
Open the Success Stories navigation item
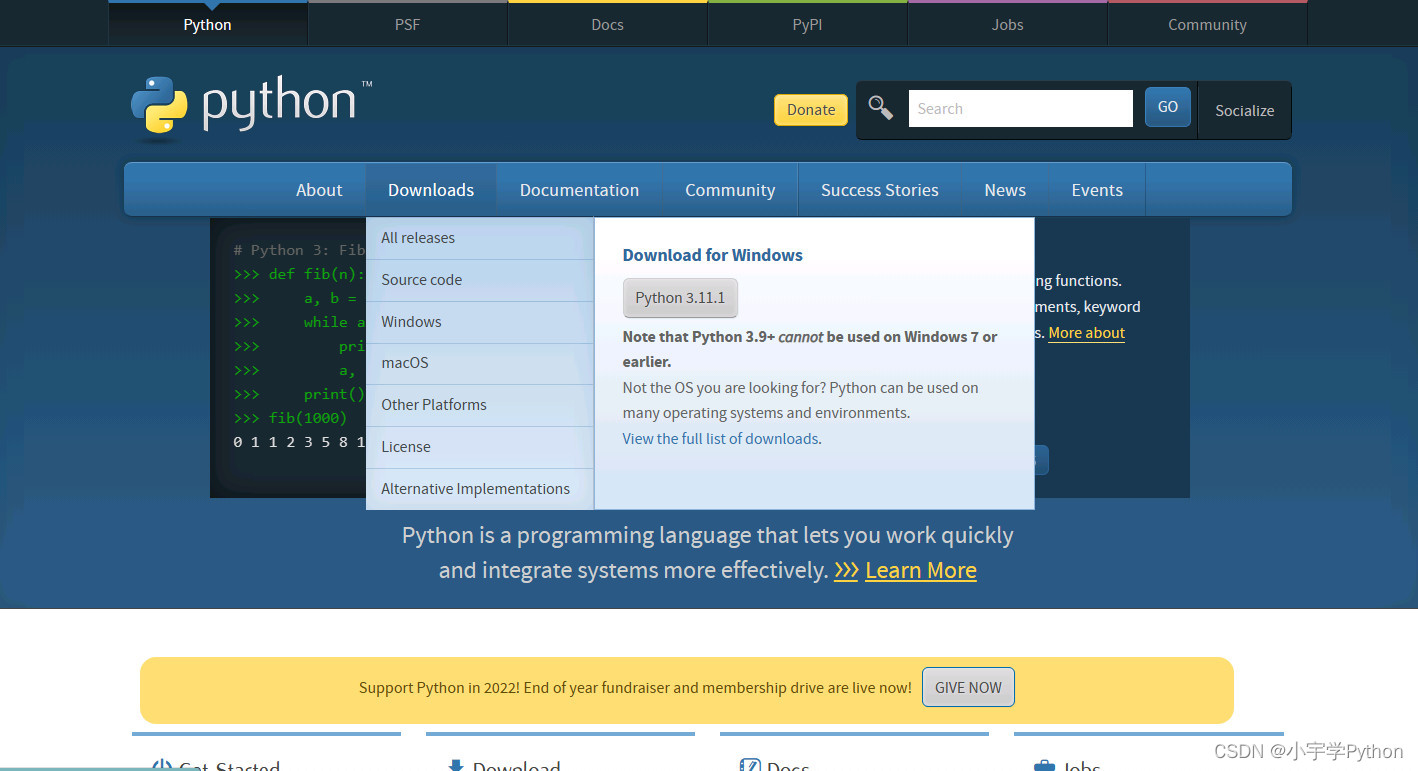point(880,190)
